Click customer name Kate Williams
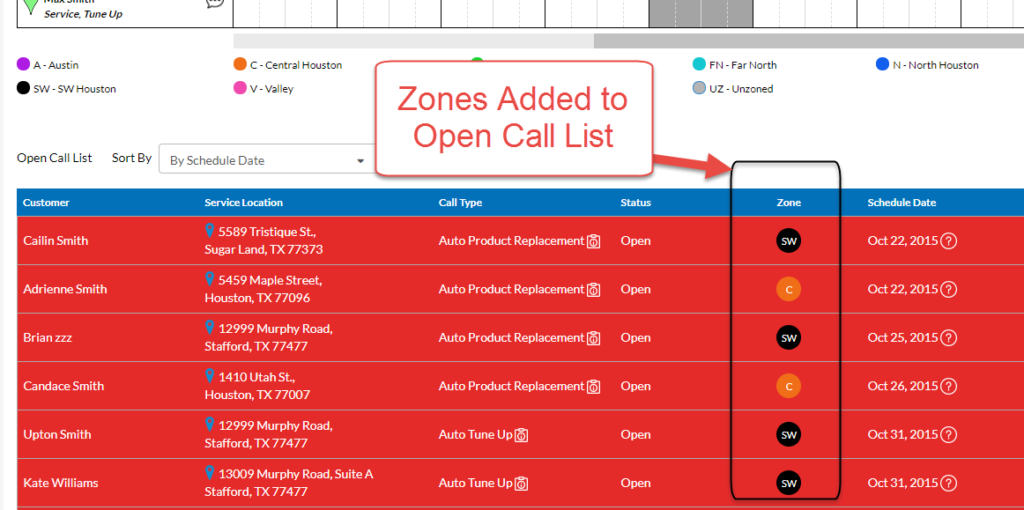 pos(61,483)
